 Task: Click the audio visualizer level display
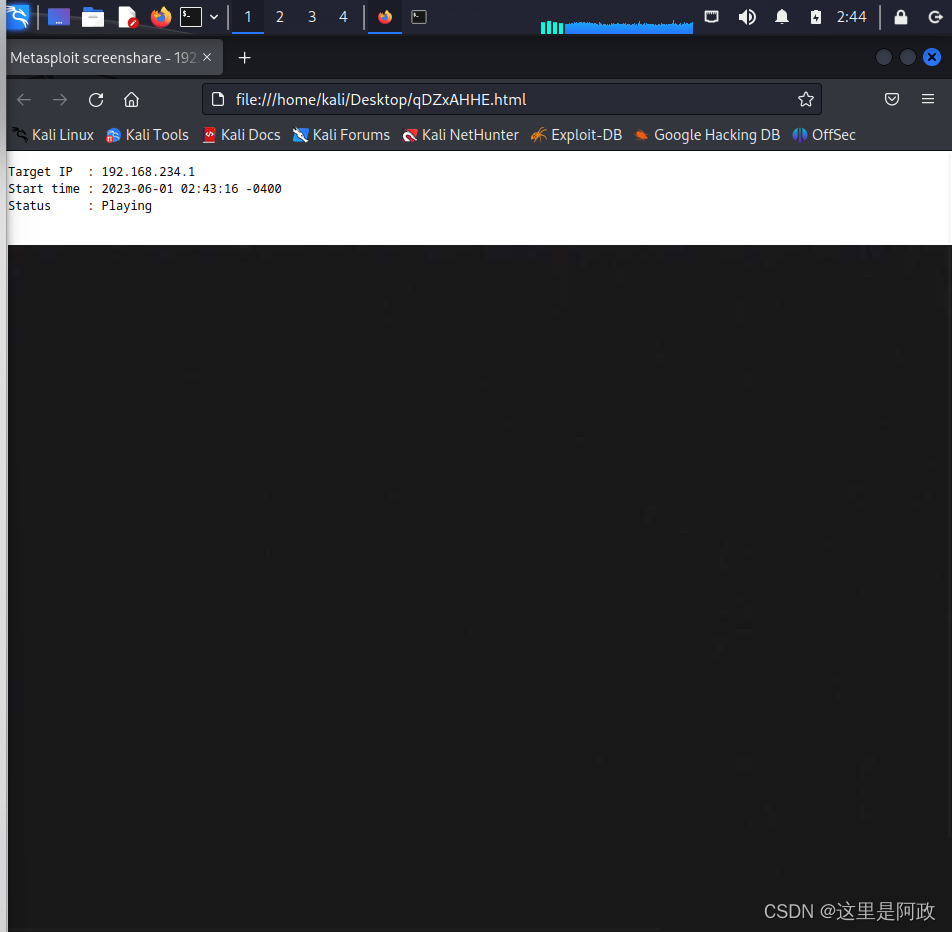pos(615,27)
